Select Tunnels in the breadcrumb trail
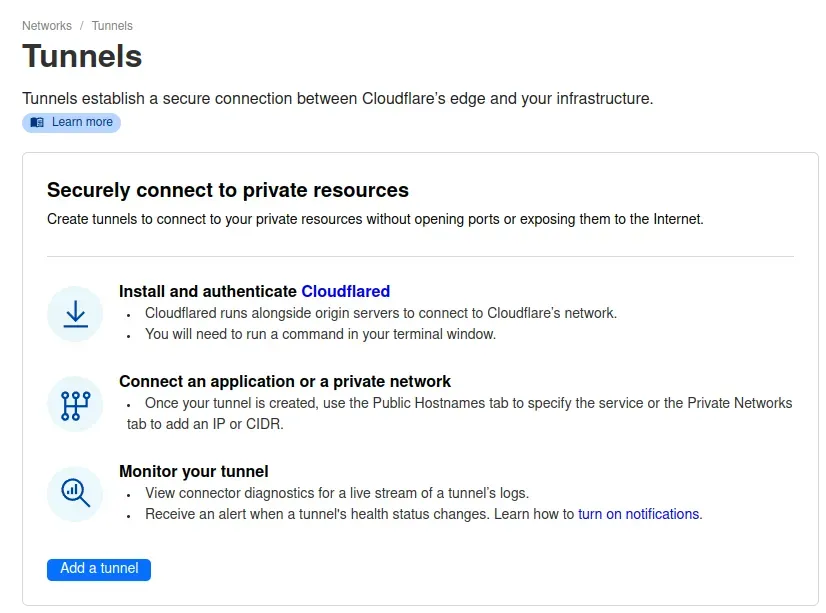 click(112, 26)
